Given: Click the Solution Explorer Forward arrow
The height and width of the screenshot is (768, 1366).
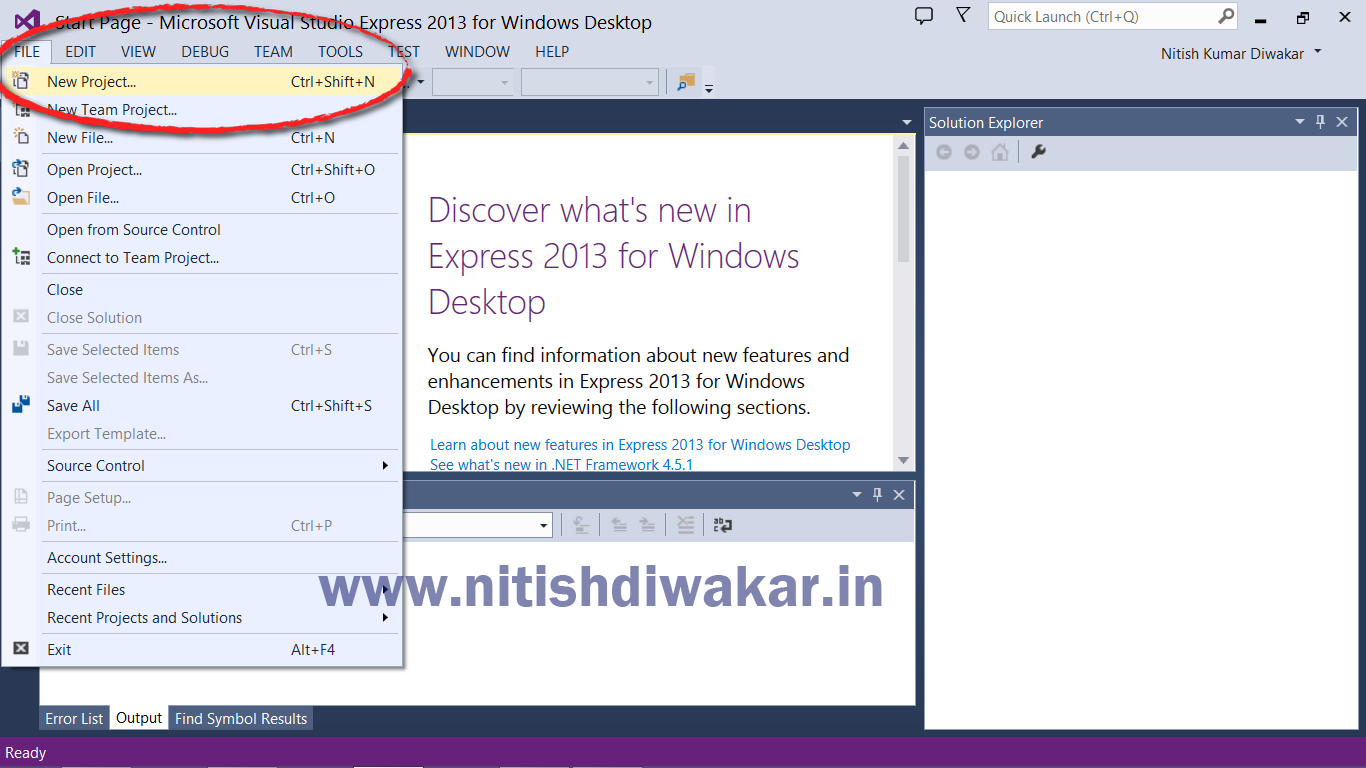Looking at the screenshot, I should tap(972, 152).
